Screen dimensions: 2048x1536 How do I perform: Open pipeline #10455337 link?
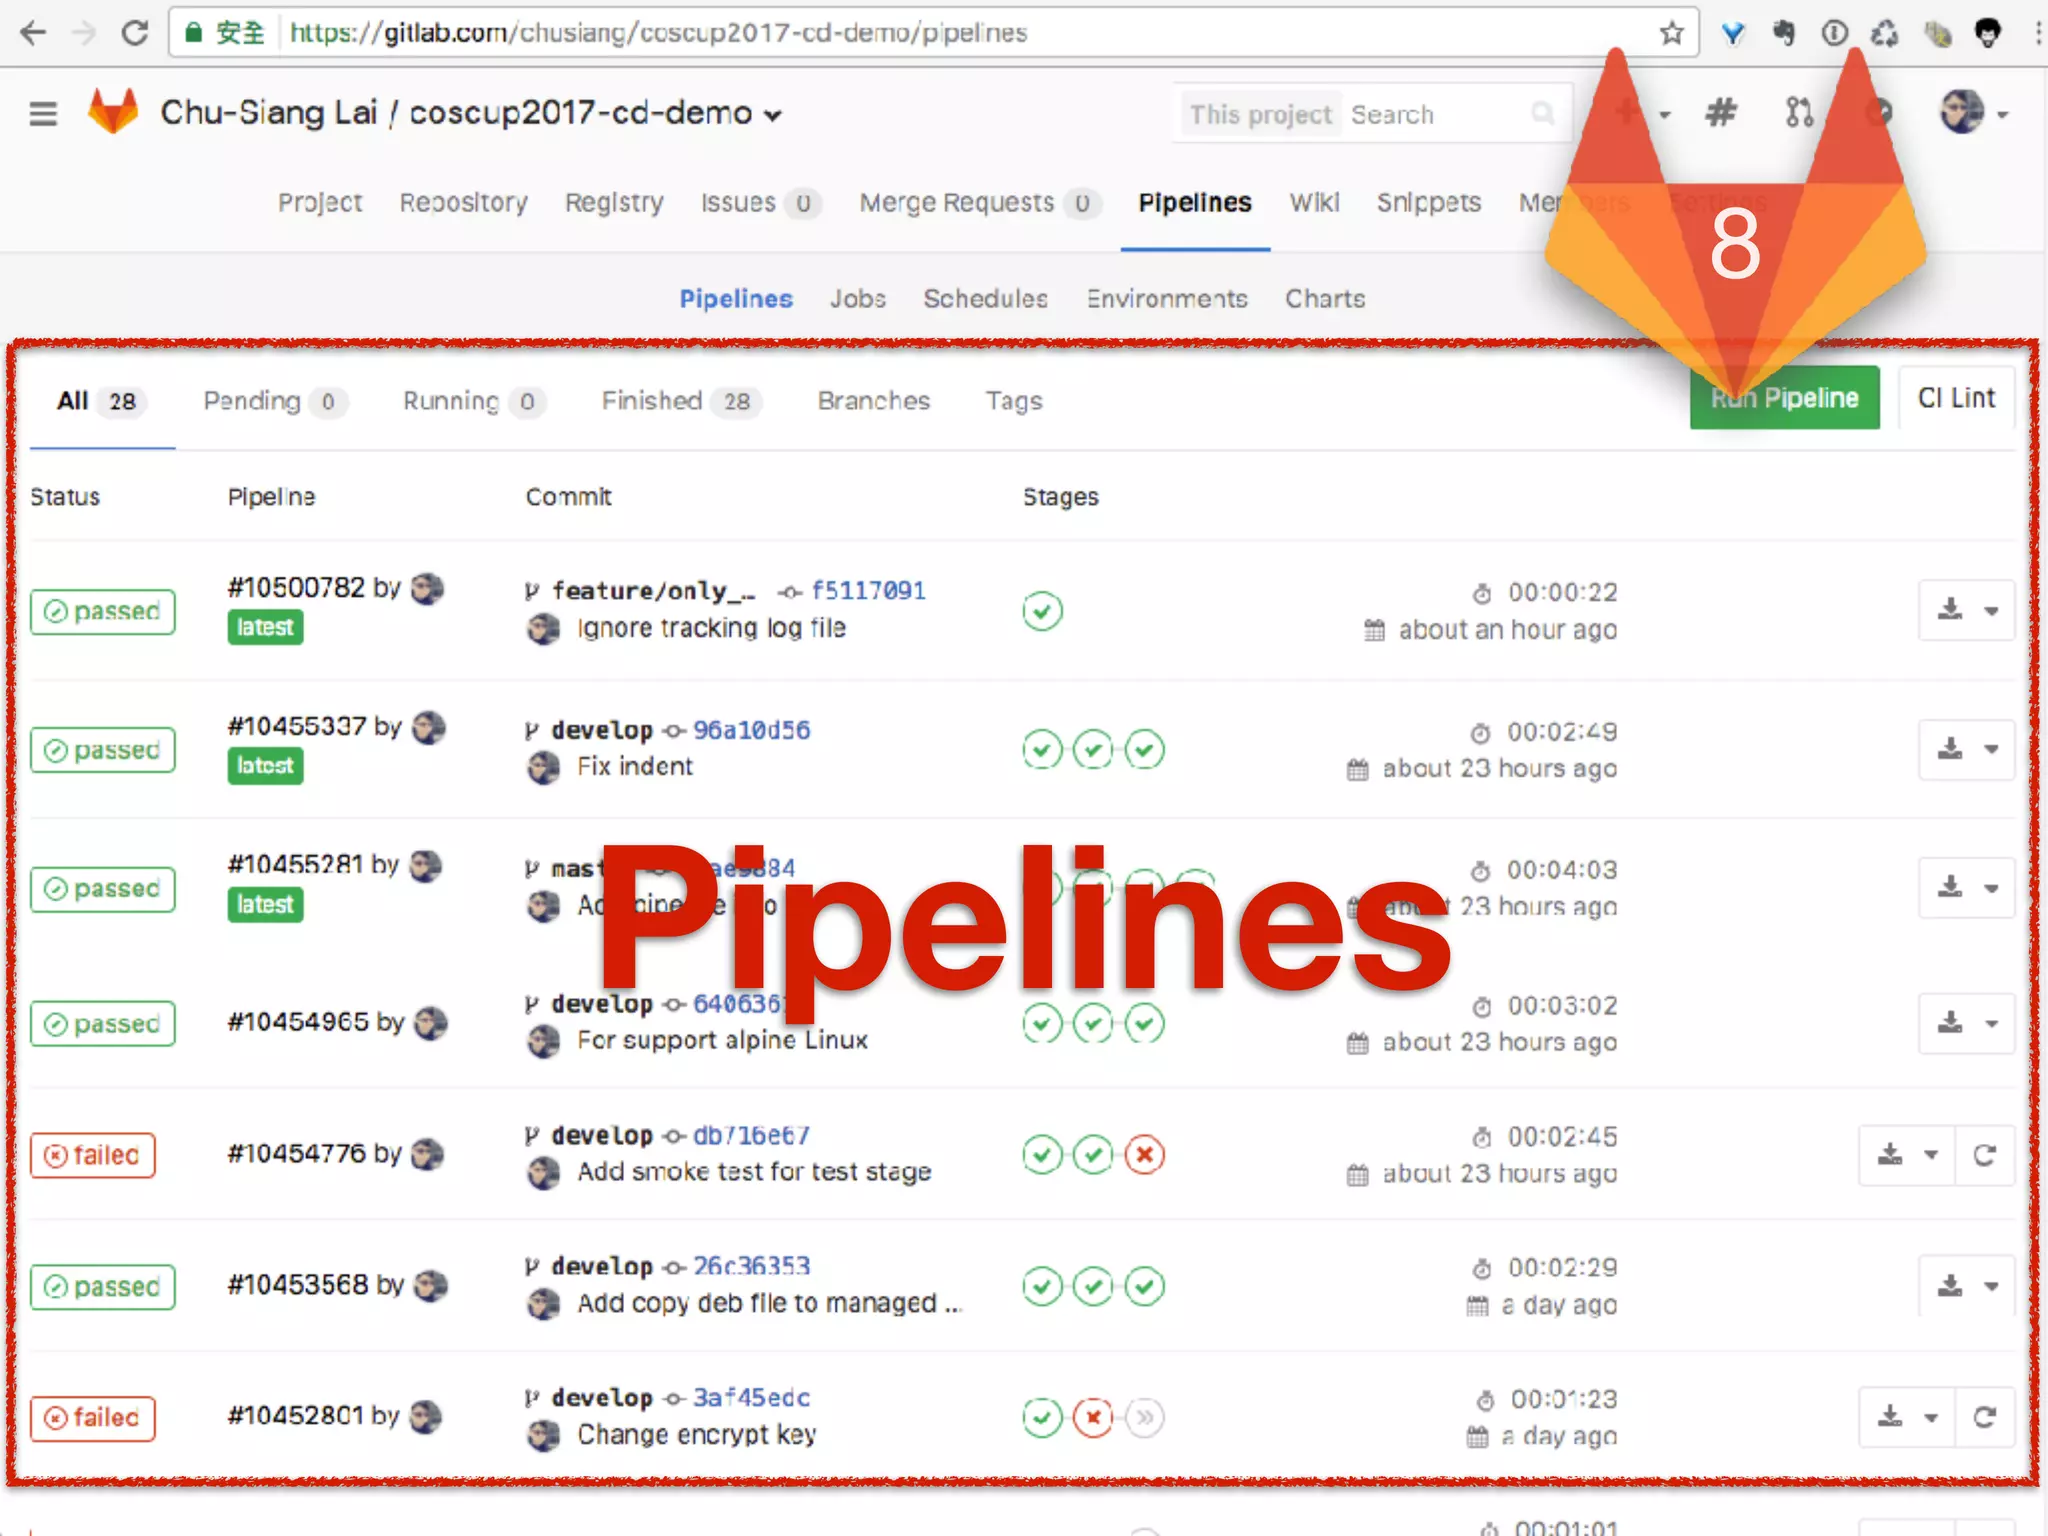click(296, 726)
